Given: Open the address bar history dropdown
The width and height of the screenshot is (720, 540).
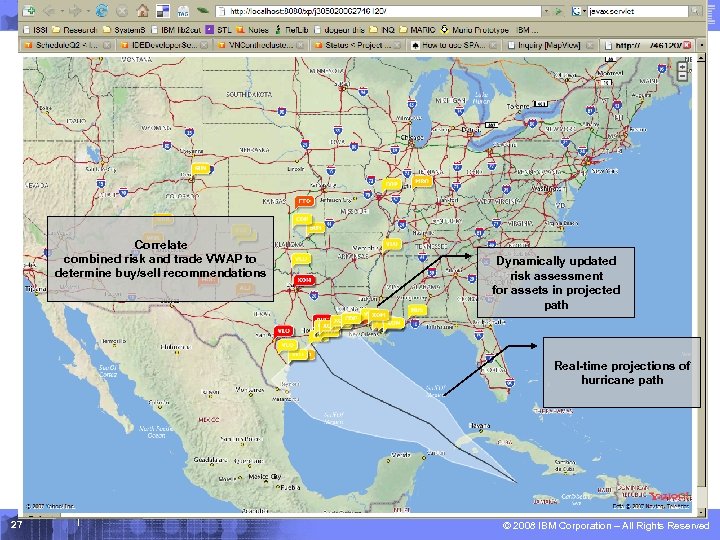Looking at the screenshot, I should 546,11.
